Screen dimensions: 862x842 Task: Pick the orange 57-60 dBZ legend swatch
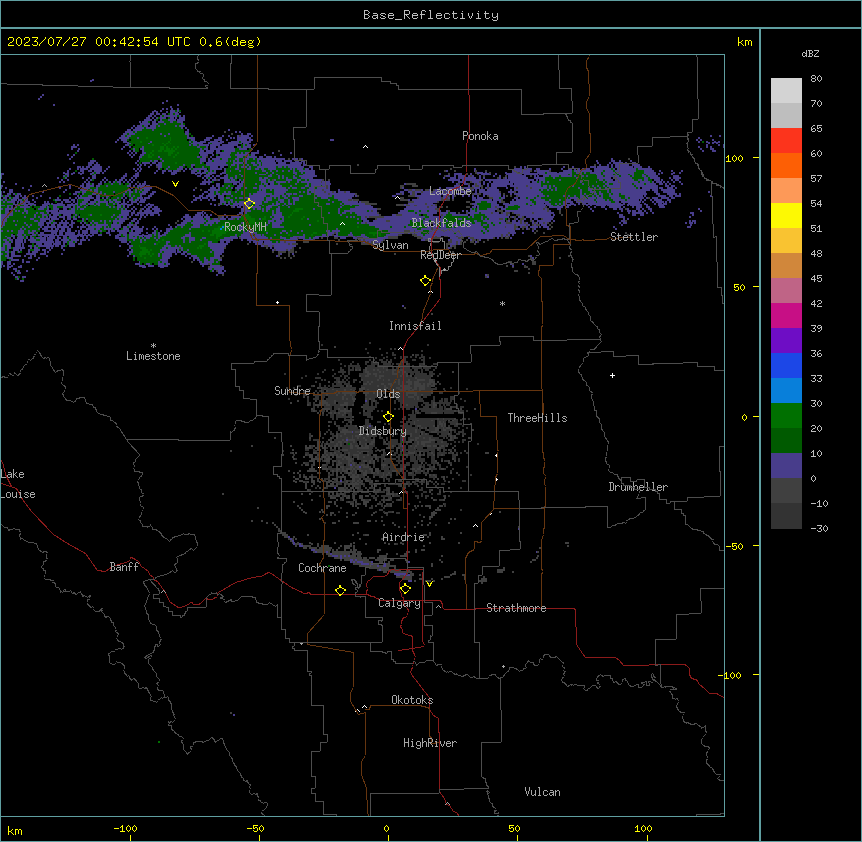coord(786,165)
